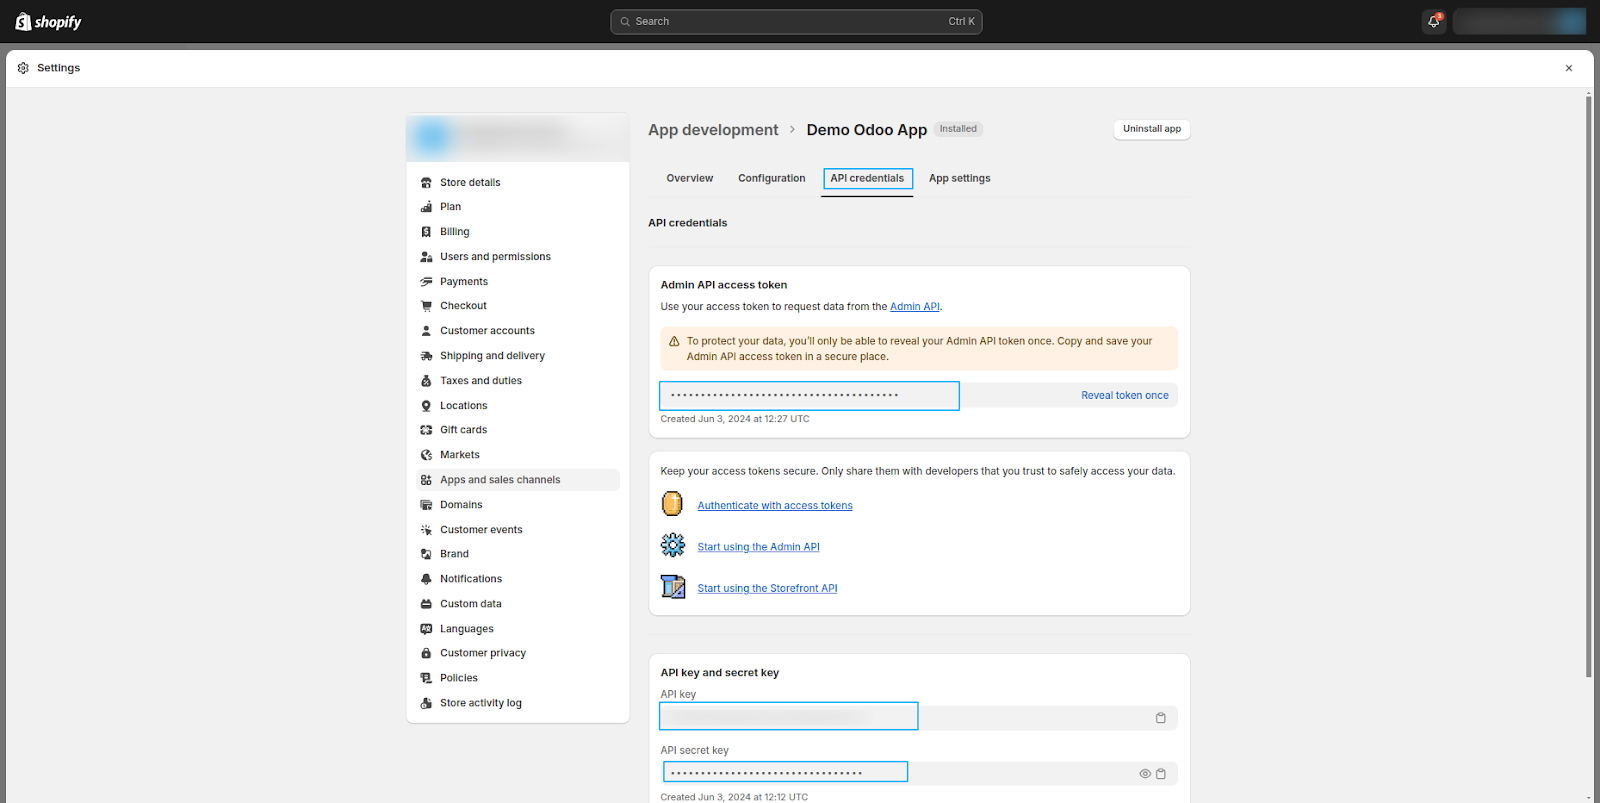Viewport: 1600px width, 803px height.
Task: Click the Policies icon in sidebar
Action: pos(426,678)
